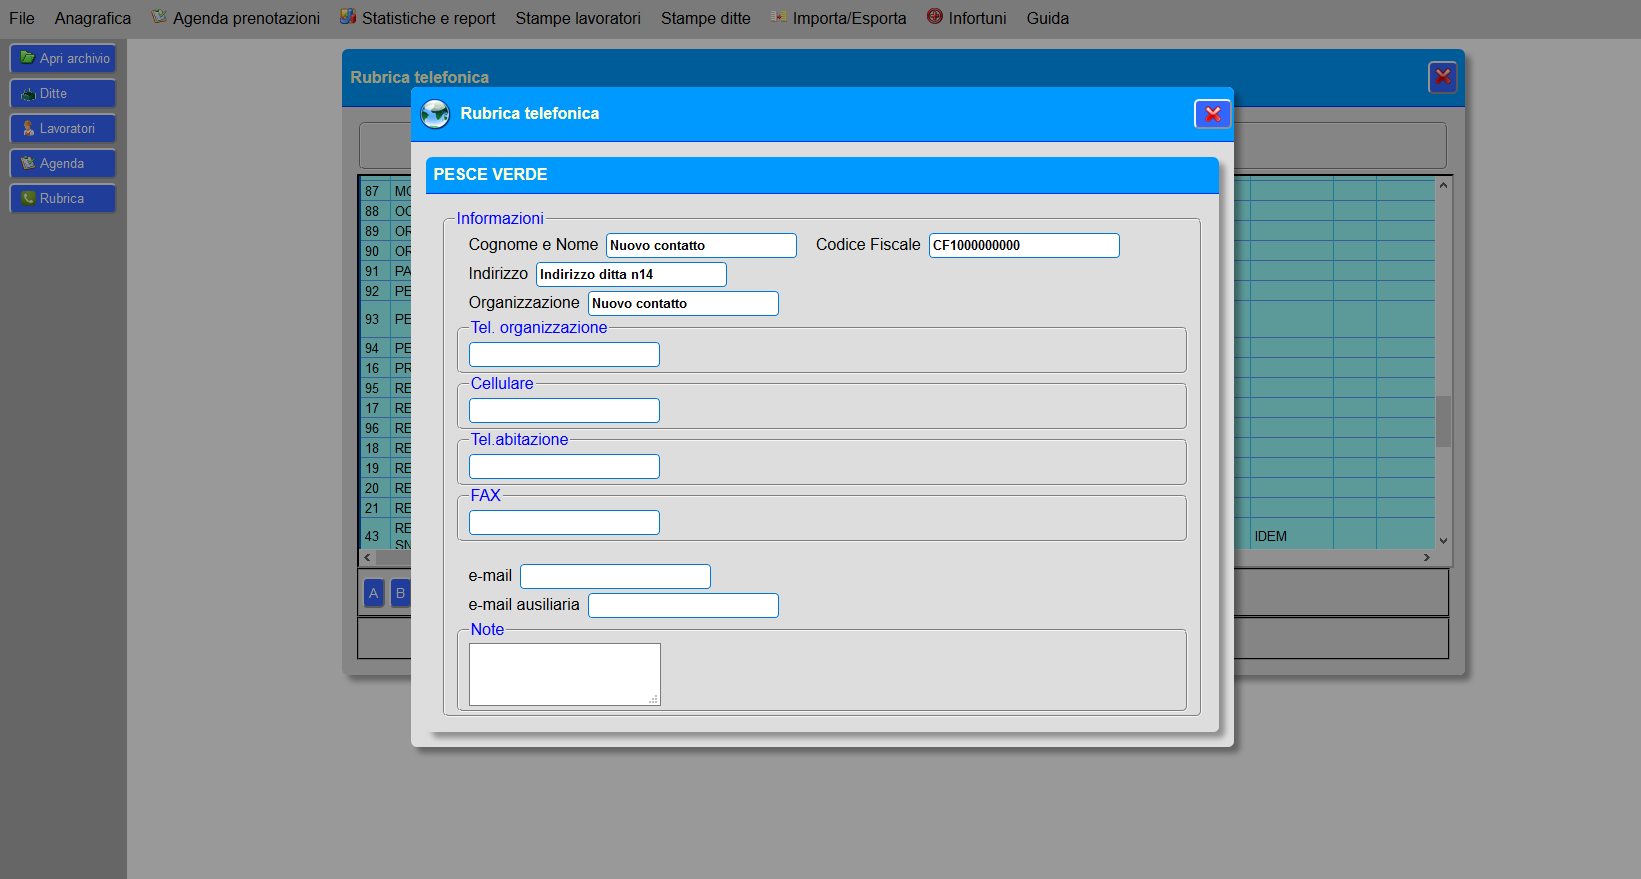This screenshot has height=879, width=1641.
Task: Click the Tel.abitazione input field
Action: click(x=564, y=466)
